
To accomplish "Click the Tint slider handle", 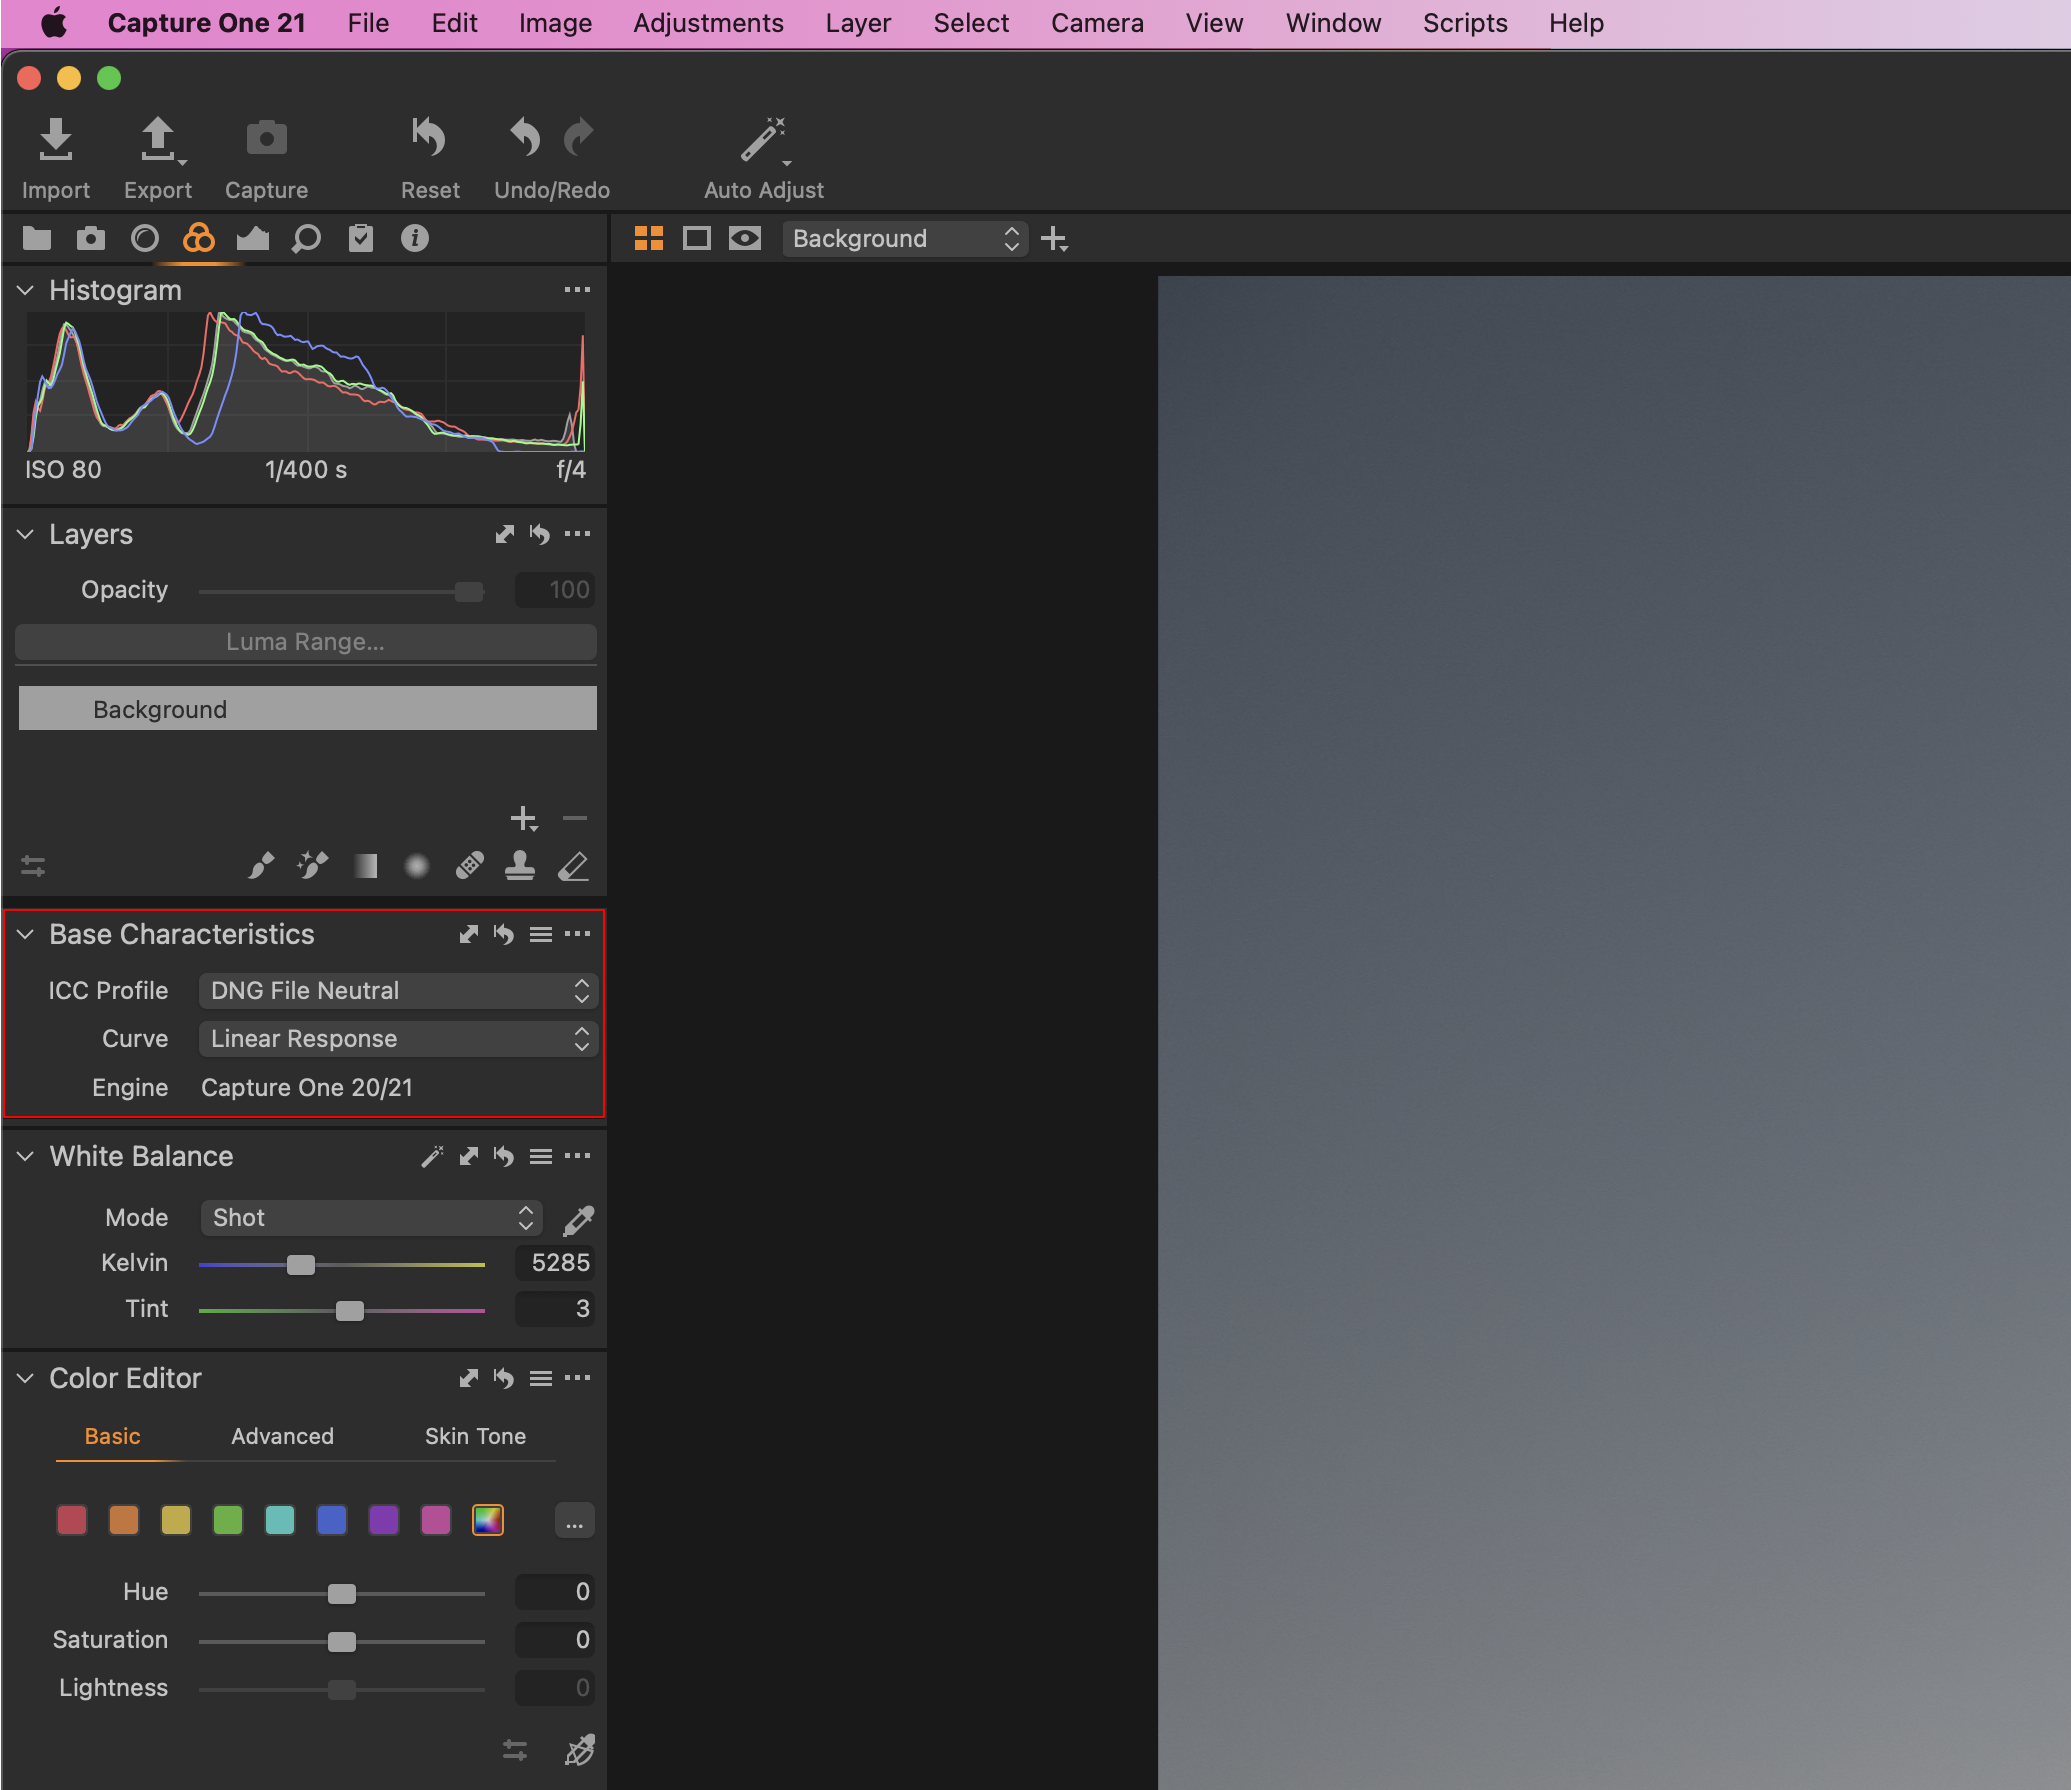I will 350,1311.
